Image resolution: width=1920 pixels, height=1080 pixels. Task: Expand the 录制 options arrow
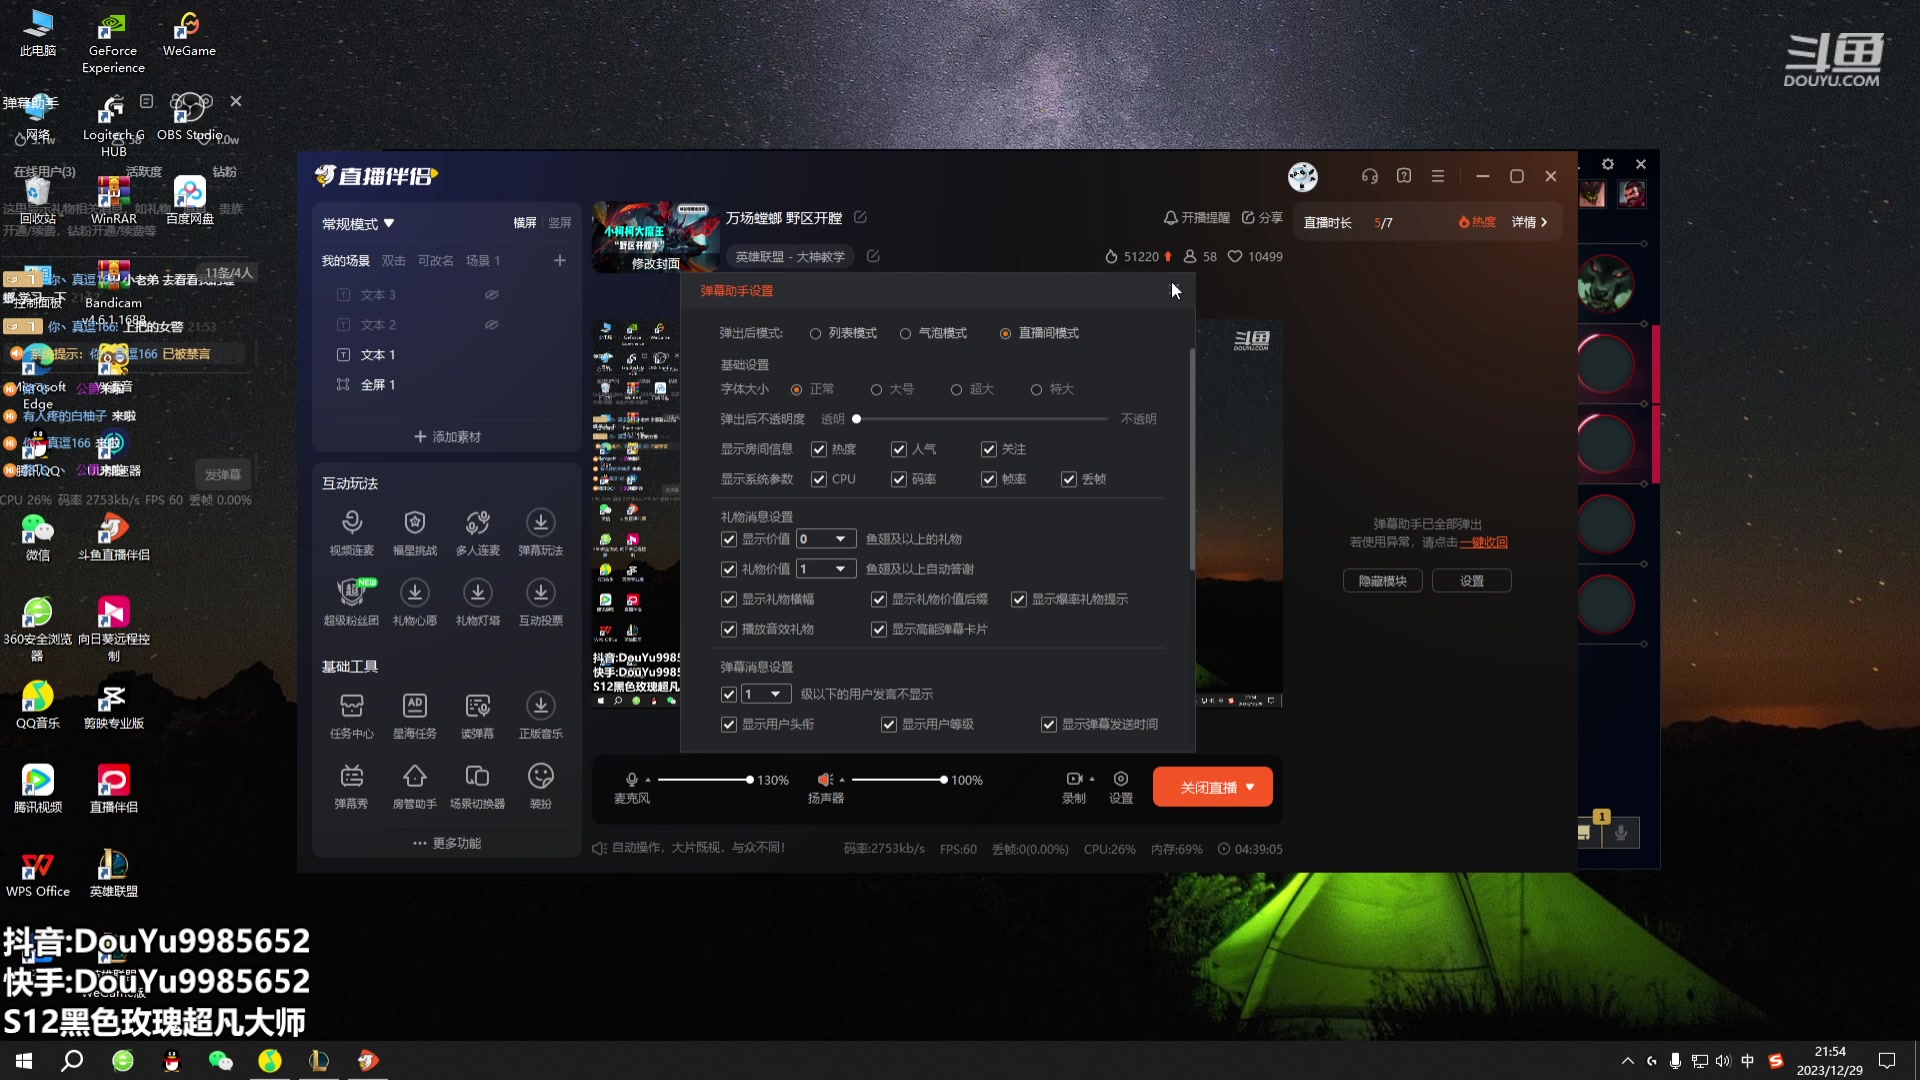(1092, 778)
